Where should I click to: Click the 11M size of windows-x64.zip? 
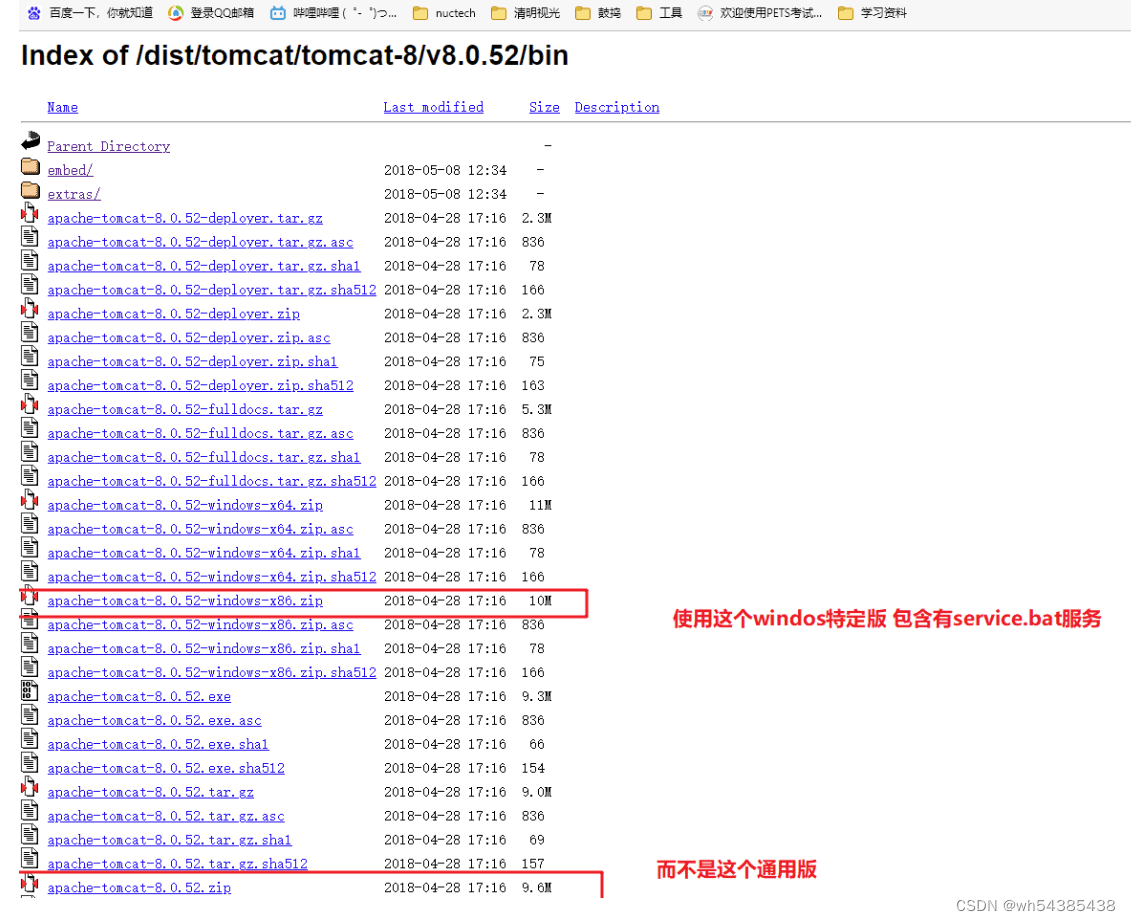540,505
